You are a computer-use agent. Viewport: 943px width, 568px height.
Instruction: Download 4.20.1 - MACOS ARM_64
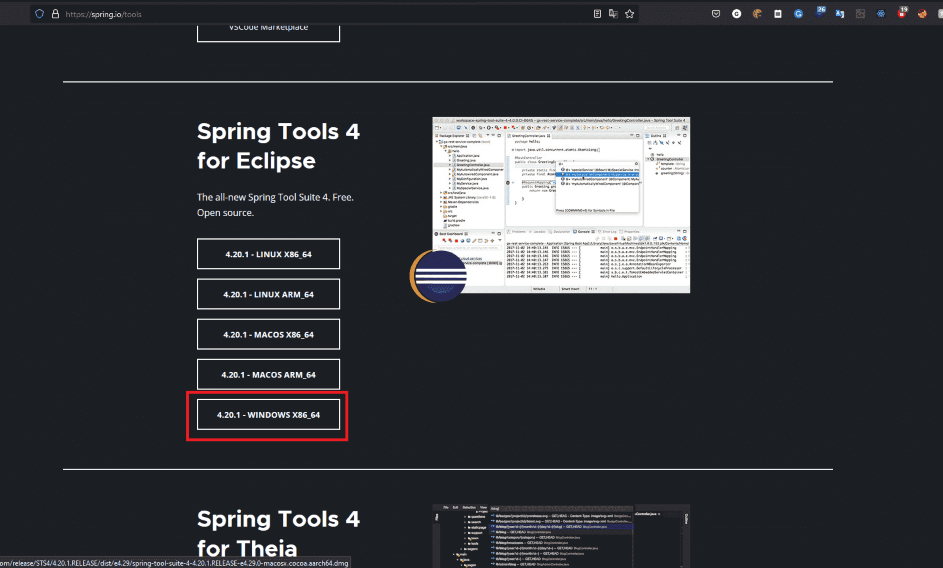(268, 375)
